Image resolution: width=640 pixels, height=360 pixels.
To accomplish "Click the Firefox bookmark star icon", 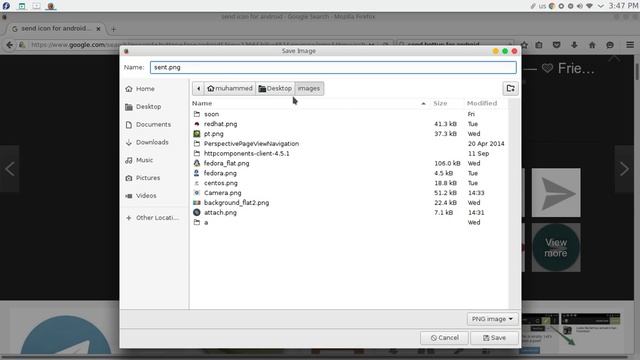I will [524, 45].
